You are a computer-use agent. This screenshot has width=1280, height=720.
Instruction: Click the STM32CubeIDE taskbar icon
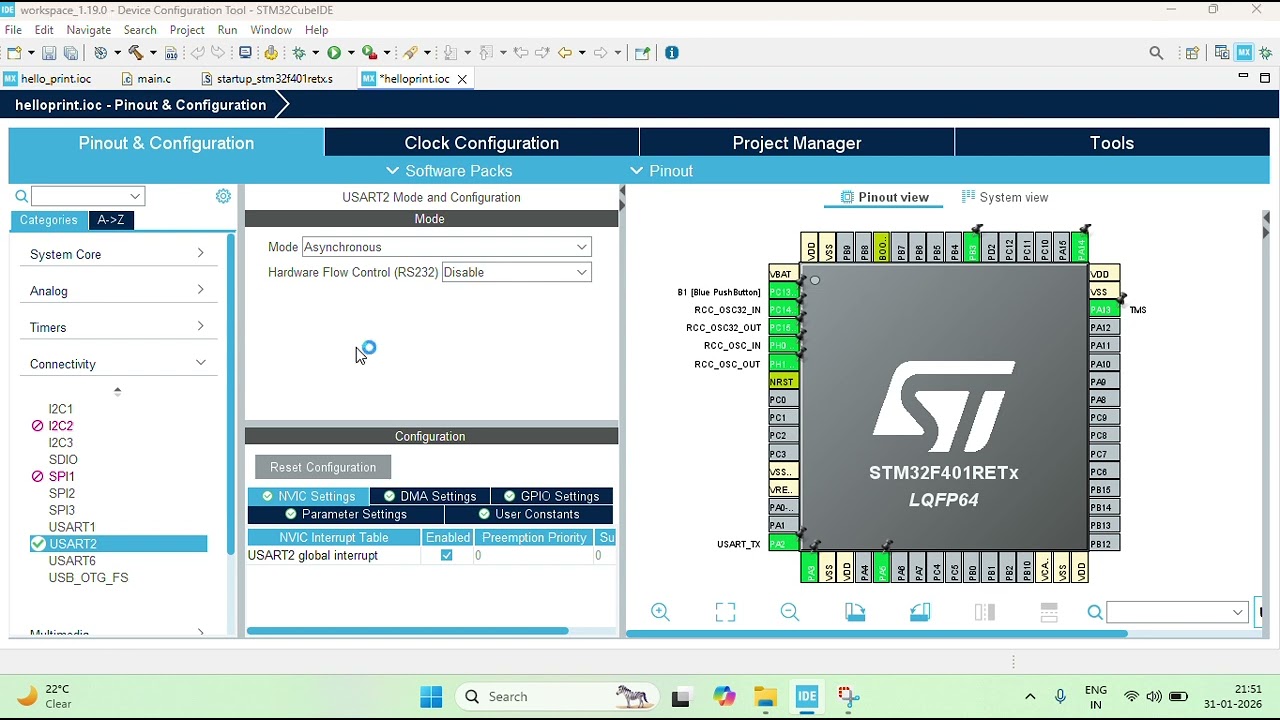coord(807,697)
